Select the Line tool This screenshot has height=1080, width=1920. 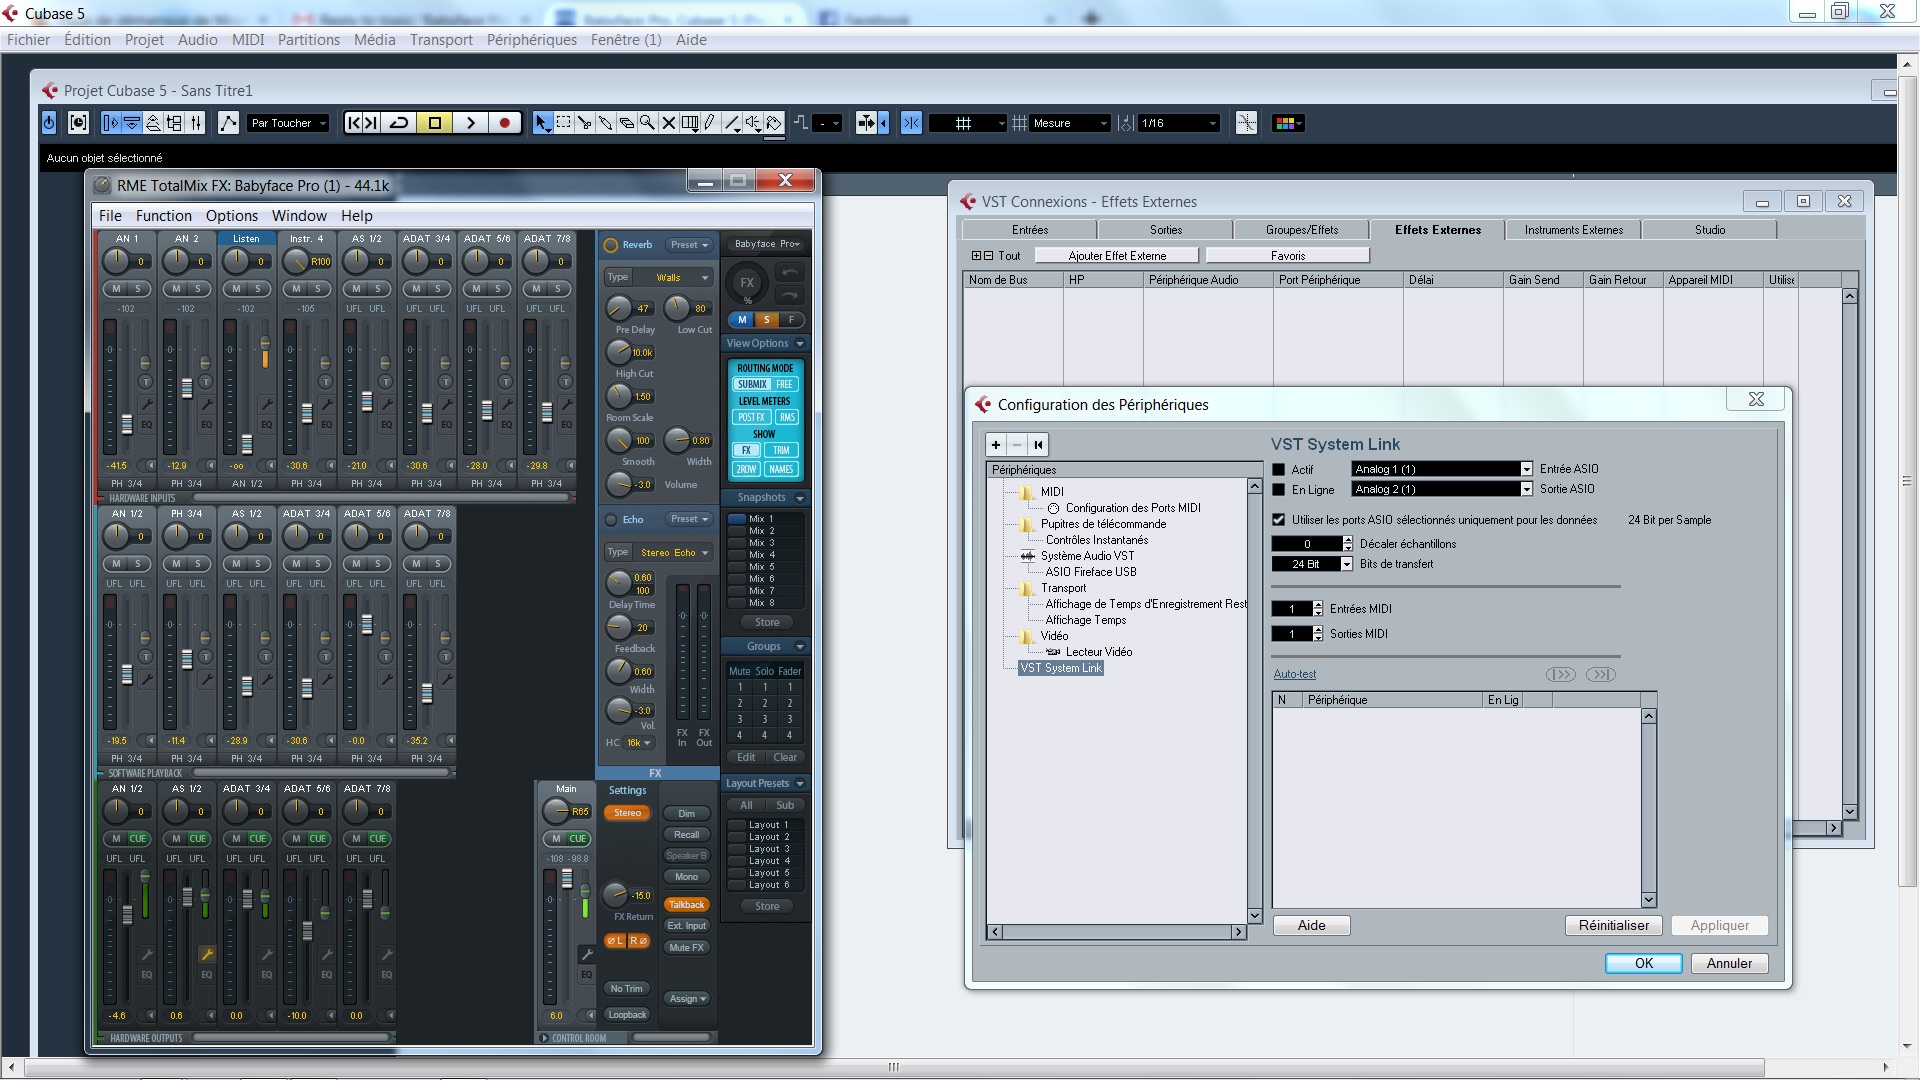pos(732,123)
